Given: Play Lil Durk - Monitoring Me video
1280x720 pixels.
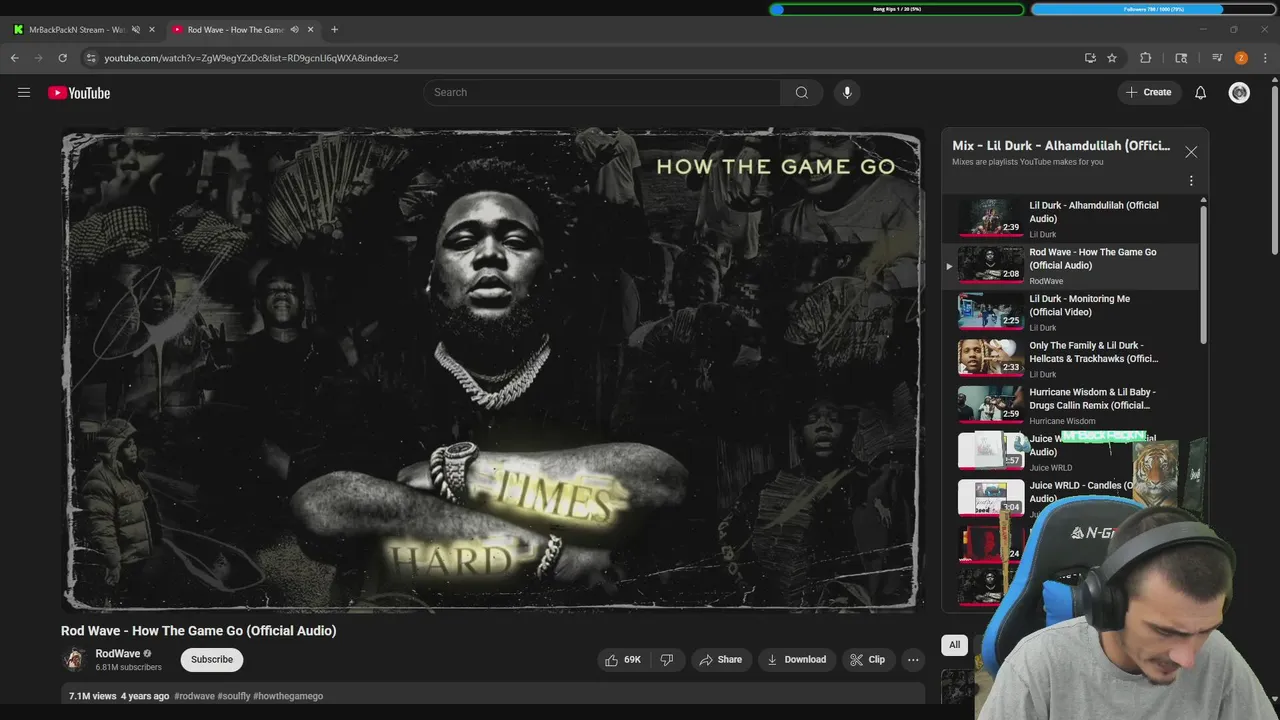Looking at the screenshot, I should 1072,312.
